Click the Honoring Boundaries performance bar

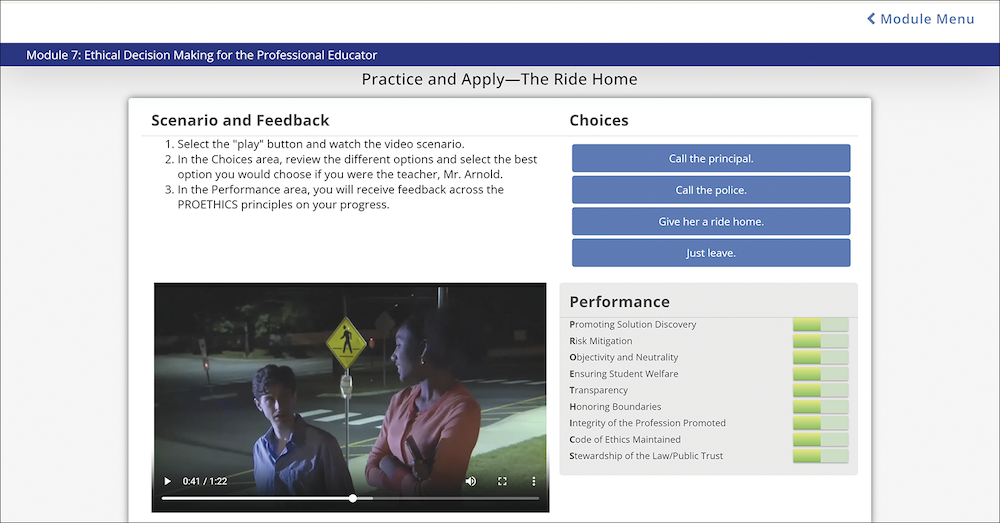(820, 407)
